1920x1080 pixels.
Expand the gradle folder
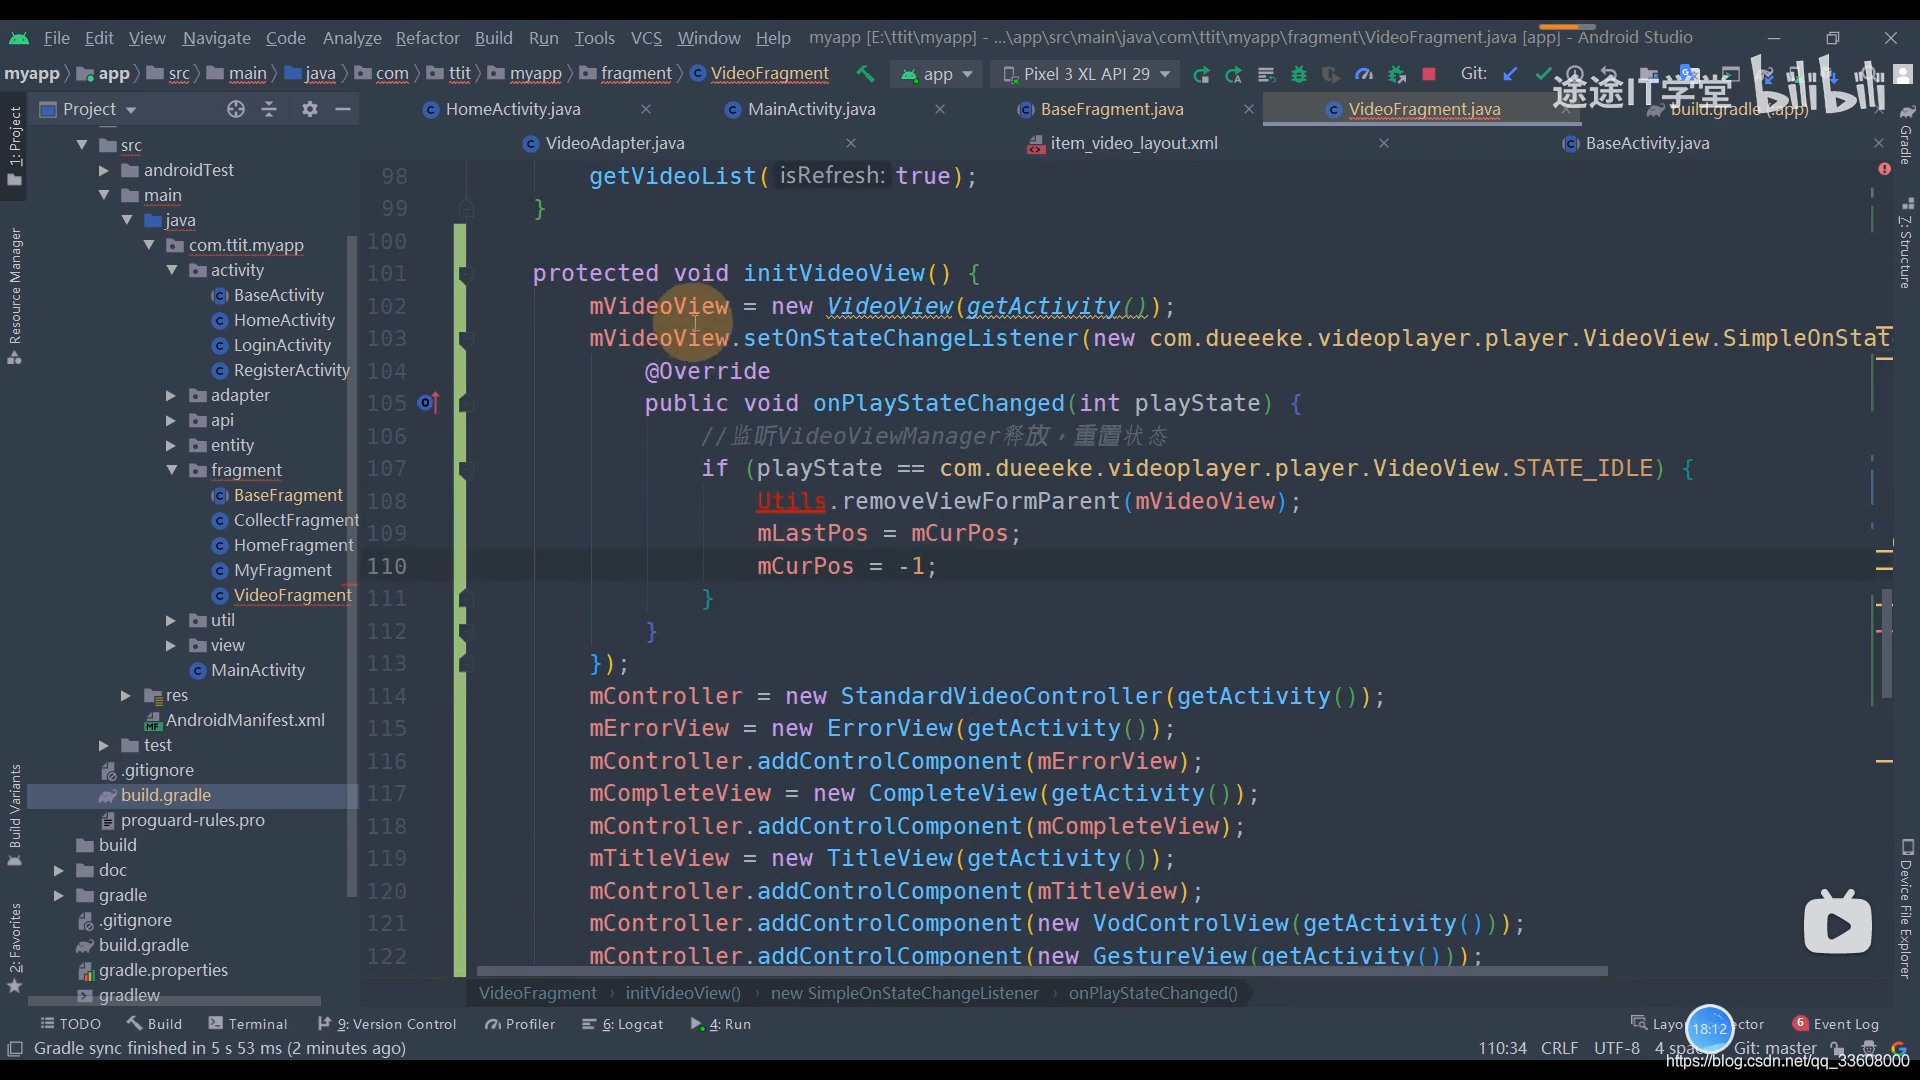pos(59,895)
